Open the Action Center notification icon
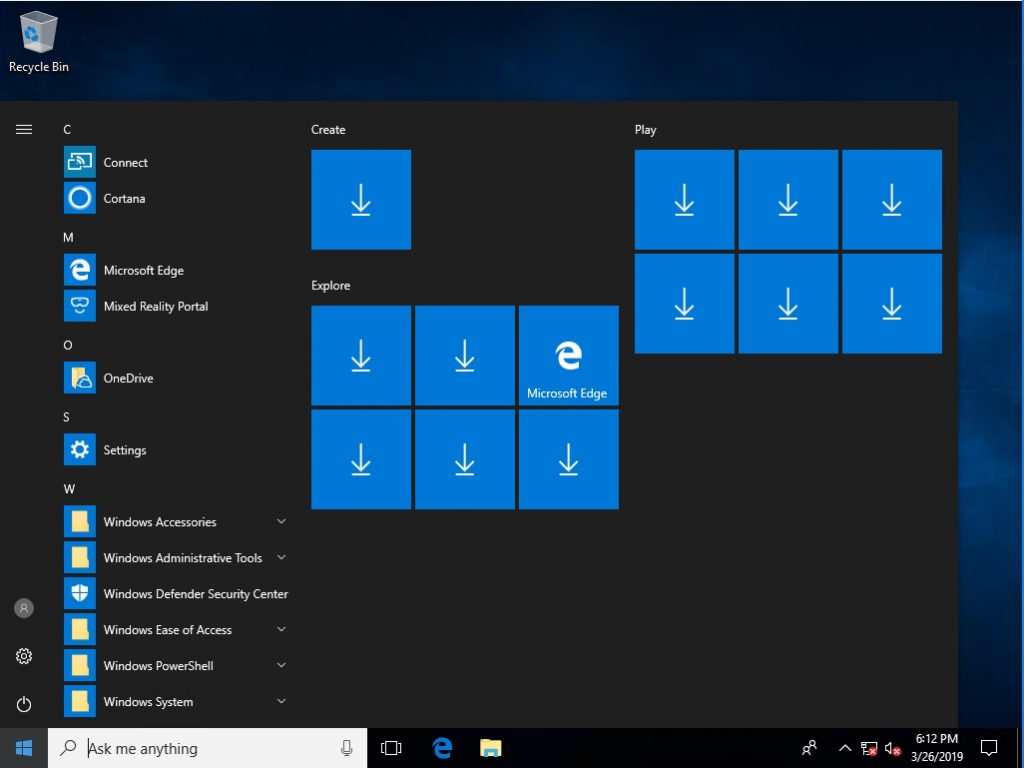Viewport: 1024px width, 768px height. (989, 748)
